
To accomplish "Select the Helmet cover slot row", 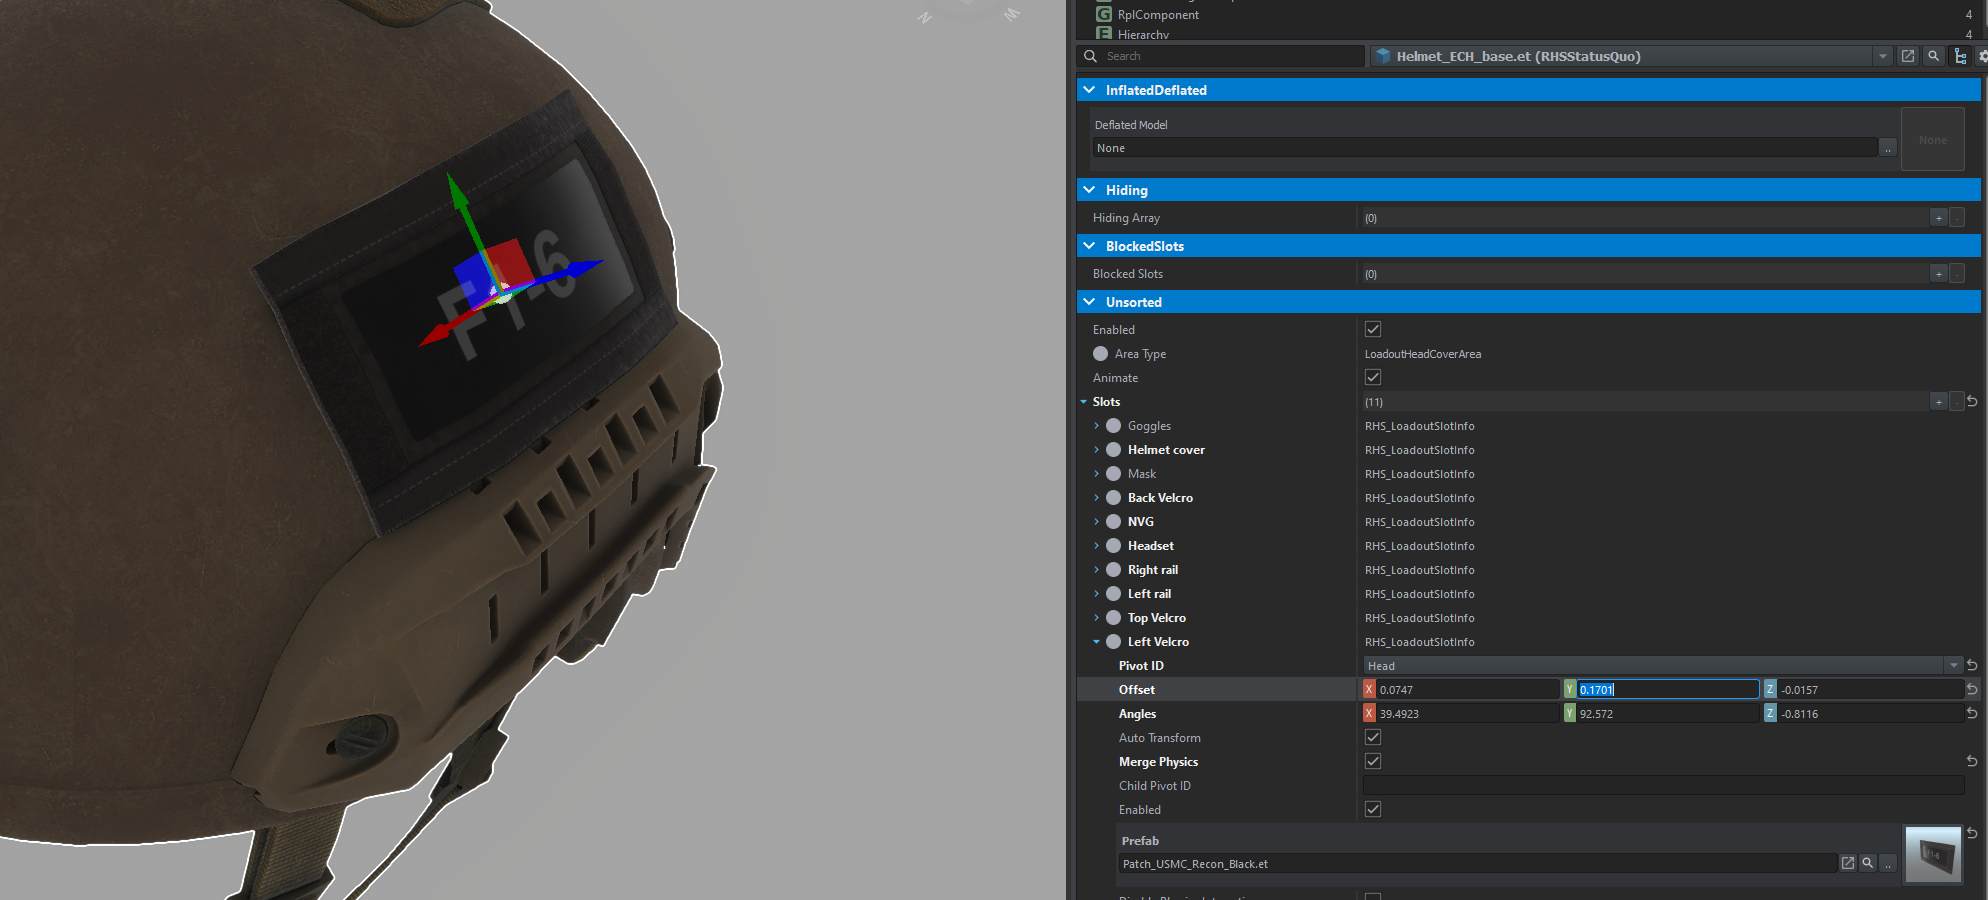I will pyautogui.click(x=1166, y=450).
